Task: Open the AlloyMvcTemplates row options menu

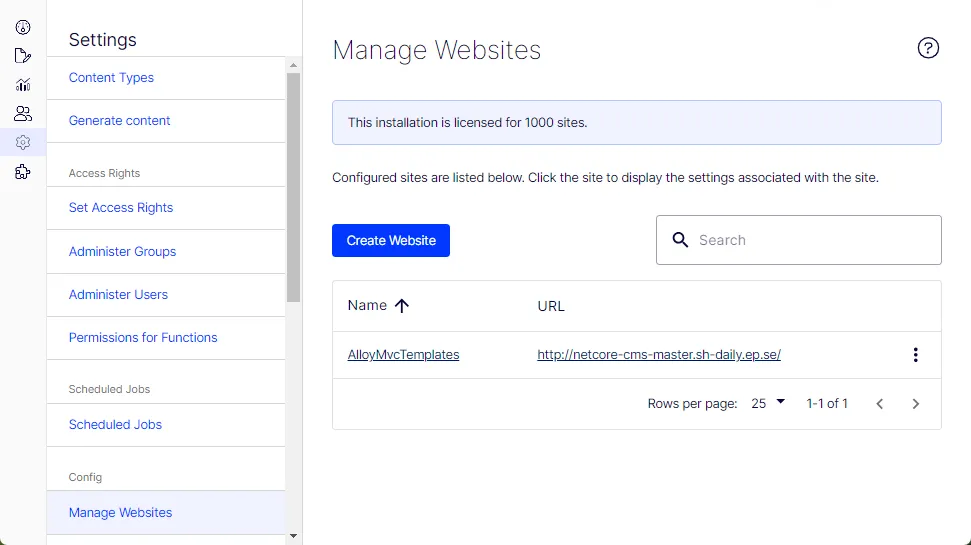Action: [915, 355]
